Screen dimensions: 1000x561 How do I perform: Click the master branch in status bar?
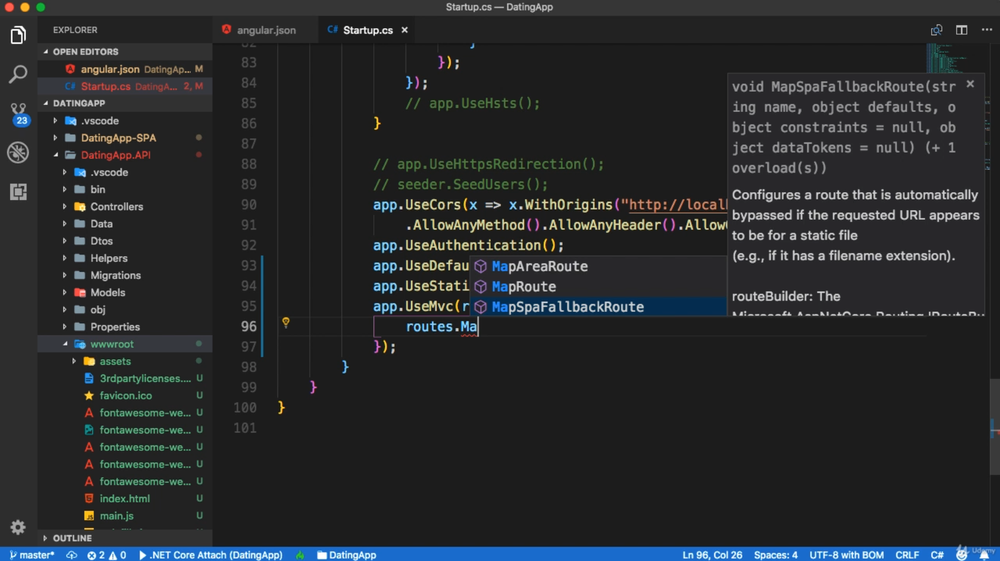(x=32, y=555)
